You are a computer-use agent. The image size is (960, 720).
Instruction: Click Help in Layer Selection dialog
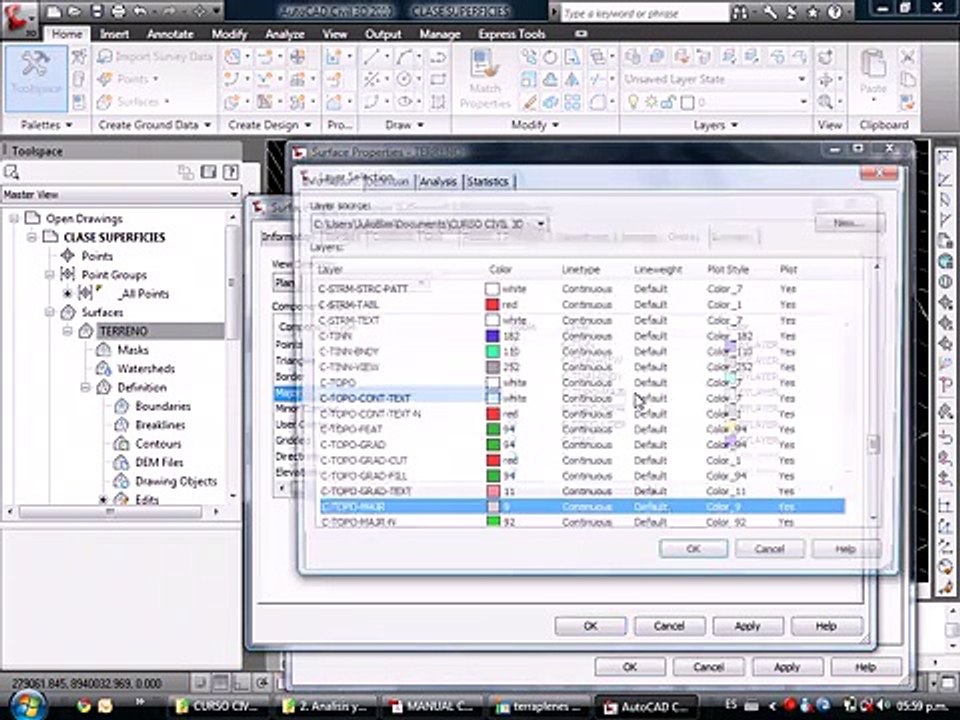[846, 549]
